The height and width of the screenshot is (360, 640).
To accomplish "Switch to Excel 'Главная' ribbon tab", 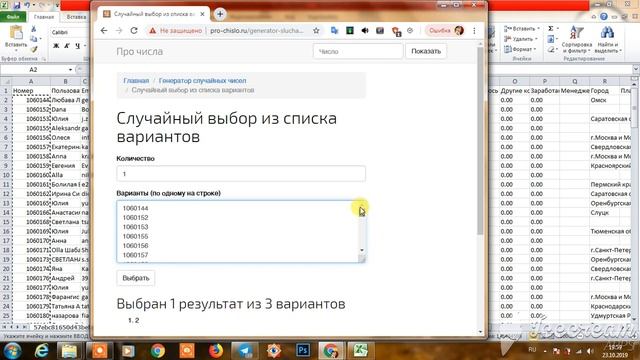I will [44, 17].
